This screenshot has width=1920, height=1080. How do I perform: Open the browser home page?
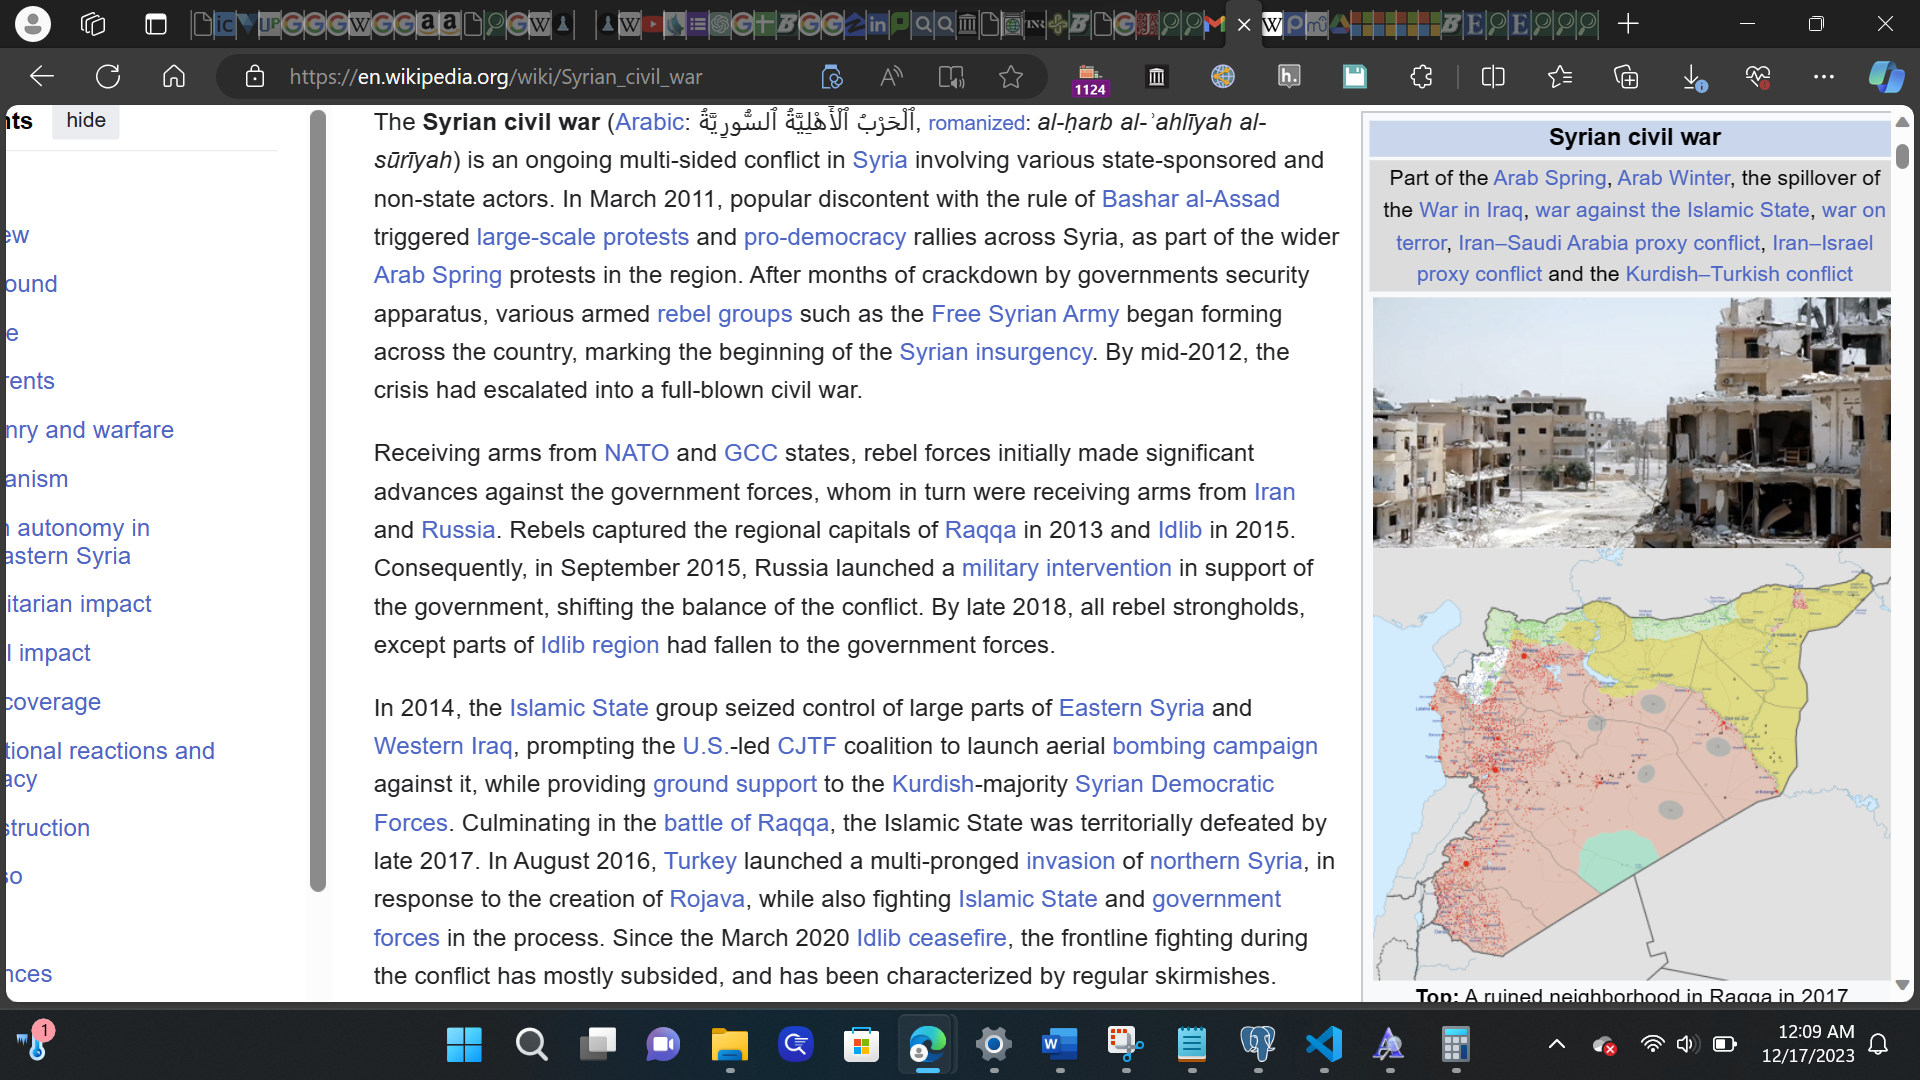[174, 76]
